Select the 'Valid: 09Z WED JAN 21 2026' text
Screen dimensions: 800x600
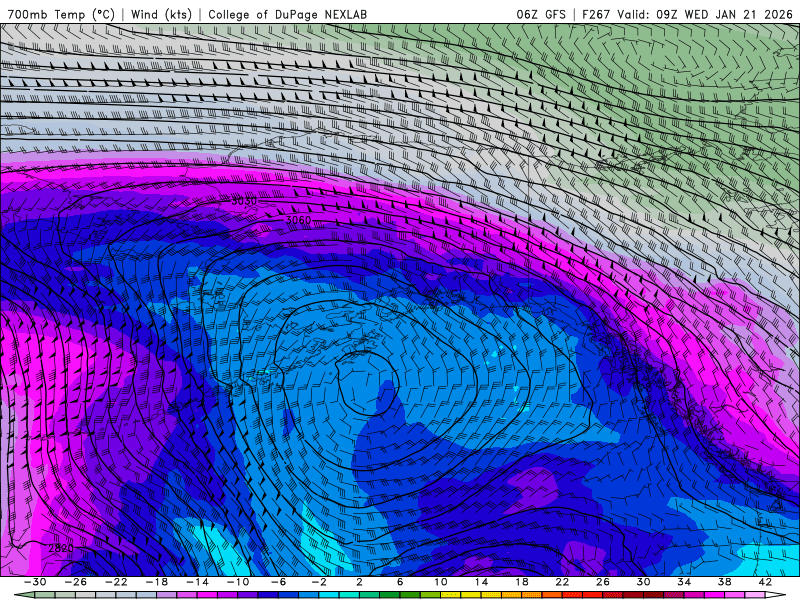[x=705, y=14]
